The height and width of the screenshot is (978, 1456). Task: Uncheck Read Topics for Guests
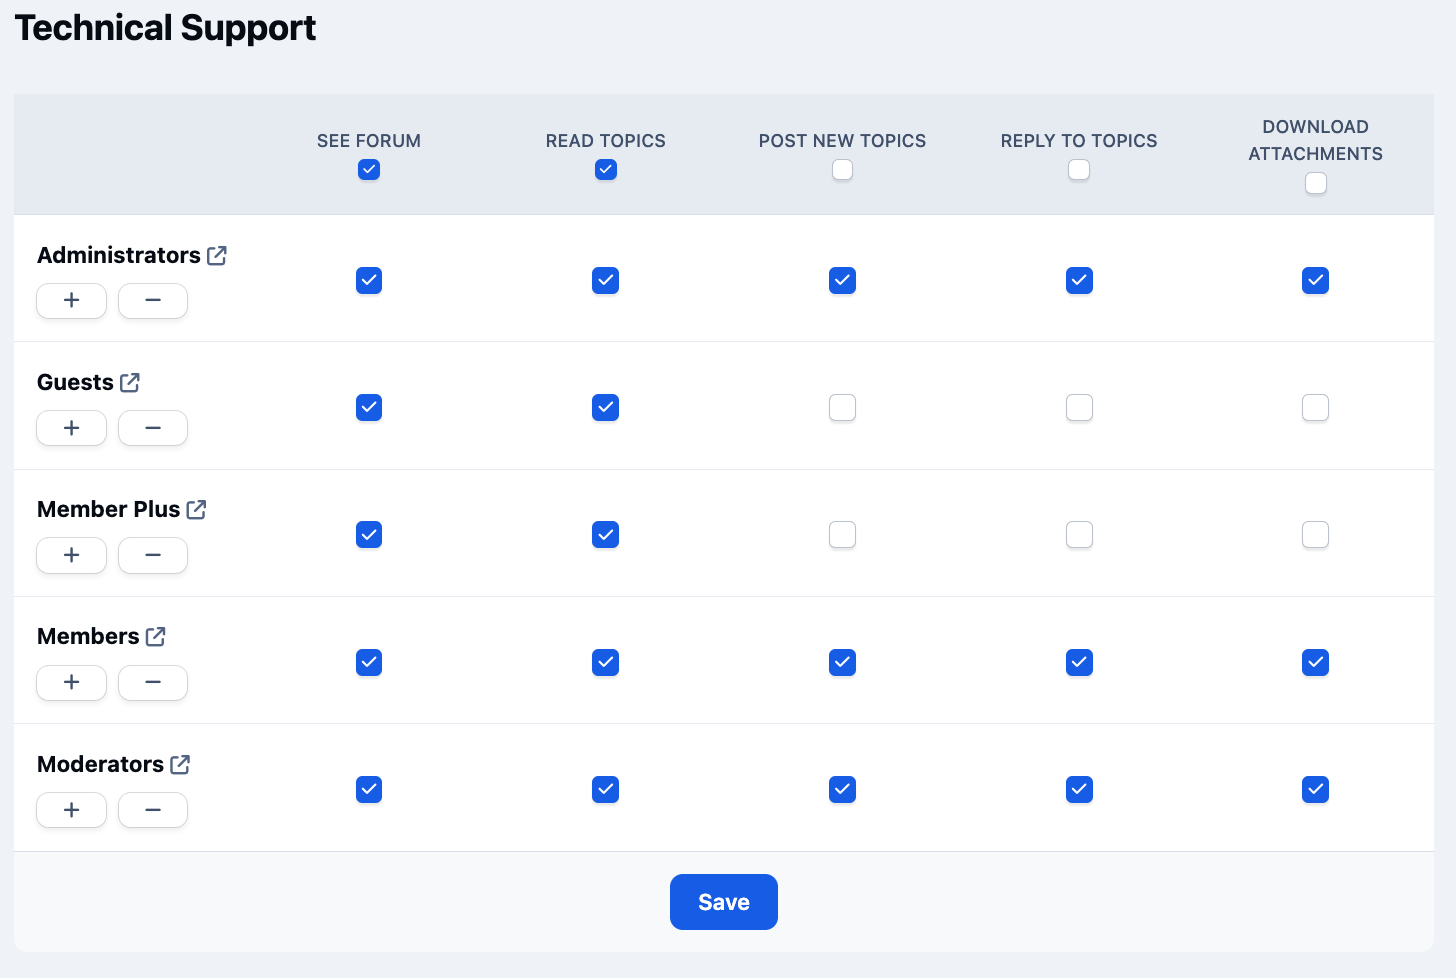[606, 408]
